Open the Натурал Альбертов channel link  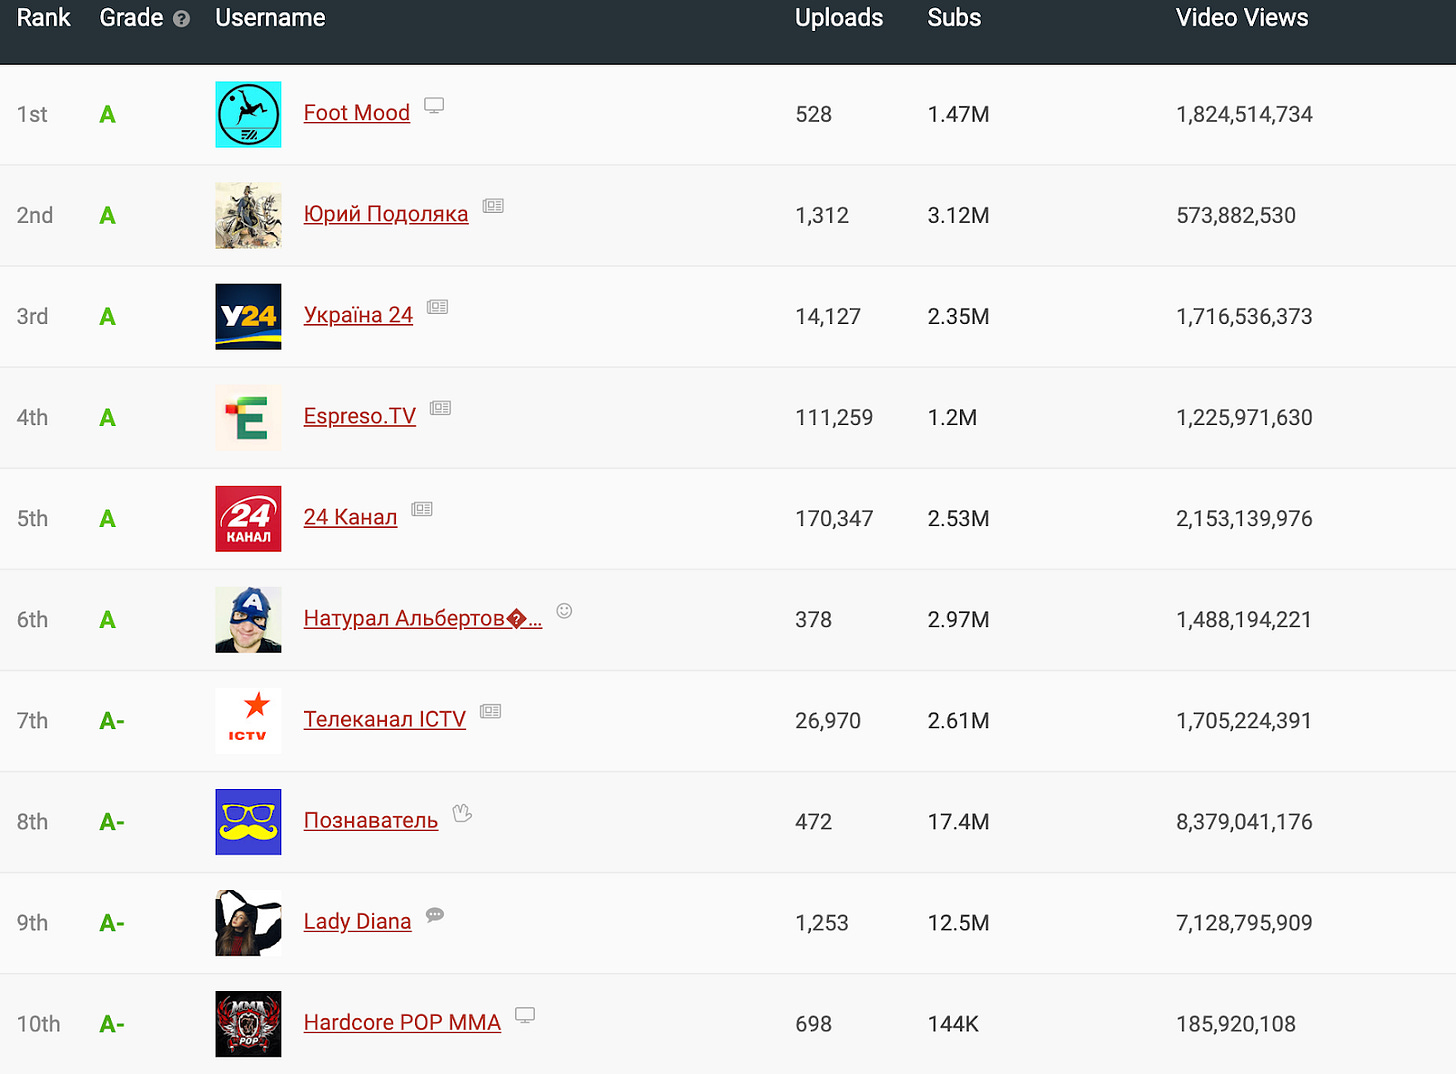423,618
